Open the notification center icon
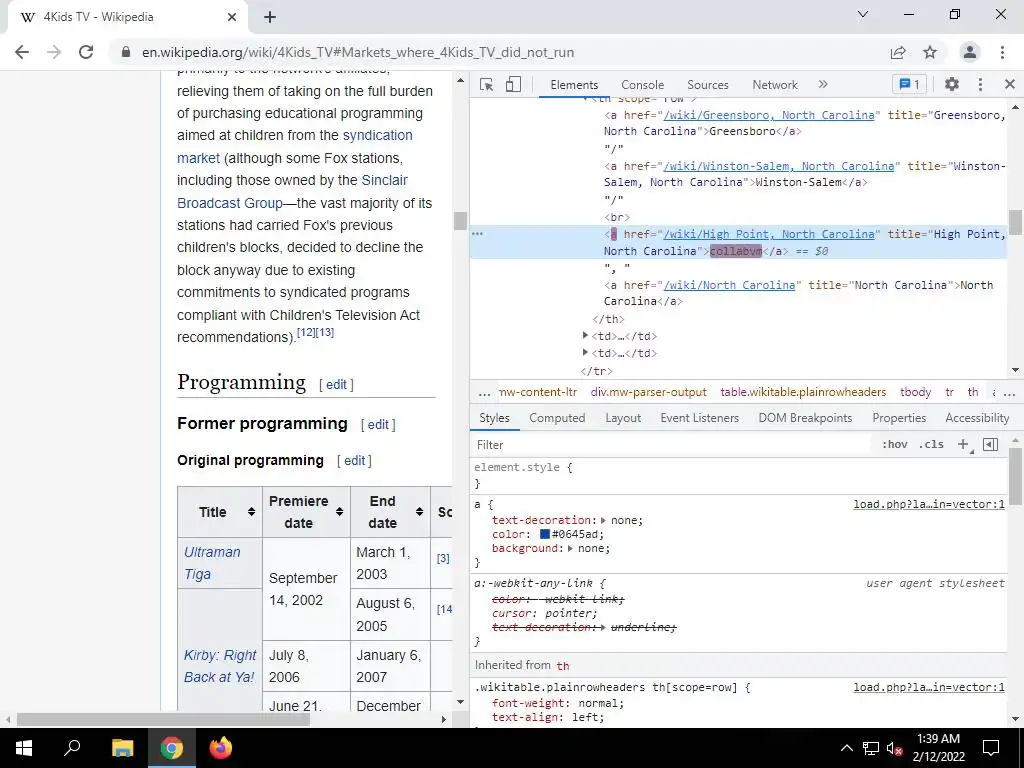The height and width of the screenshot is (768, 1024). (991, 748)
